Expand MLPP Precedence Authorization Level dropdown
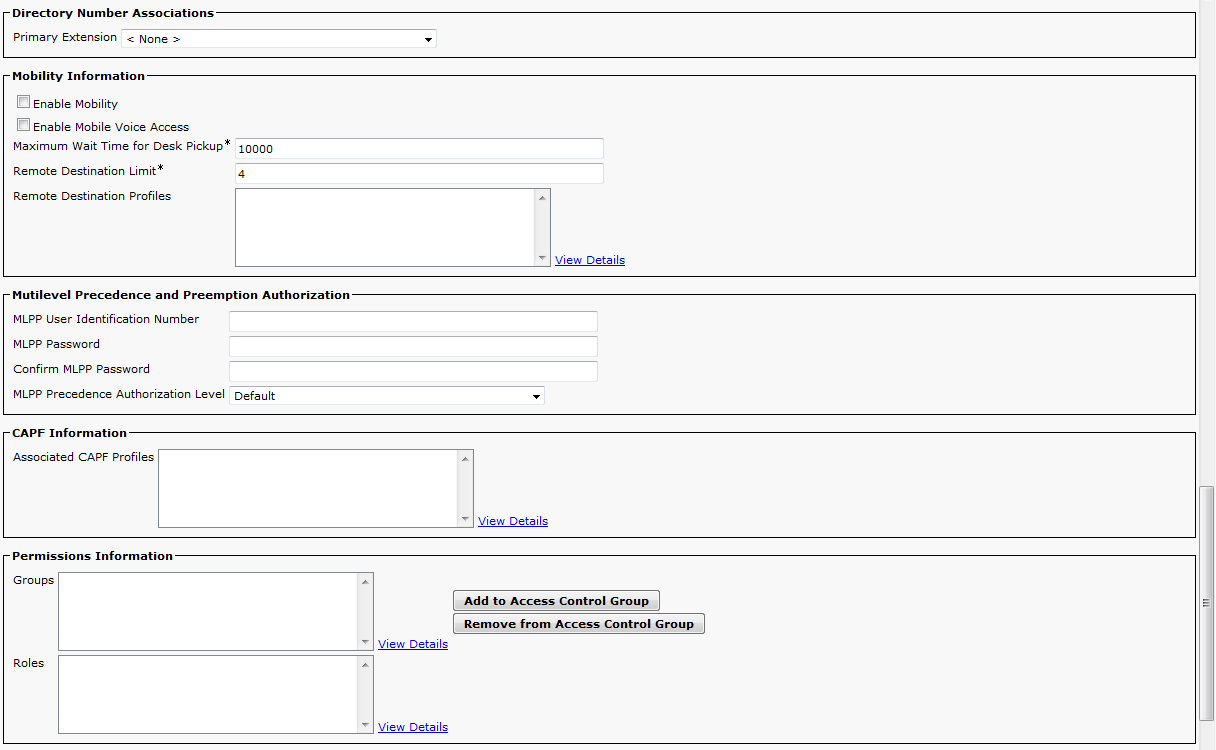 (x=387, y=396)
